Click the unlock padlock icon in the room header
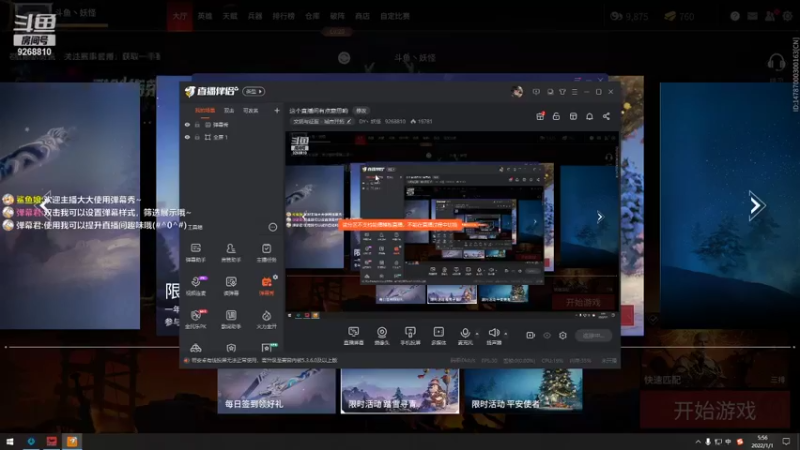Screen dimensions: 800x450 click(x=556, y=116)
